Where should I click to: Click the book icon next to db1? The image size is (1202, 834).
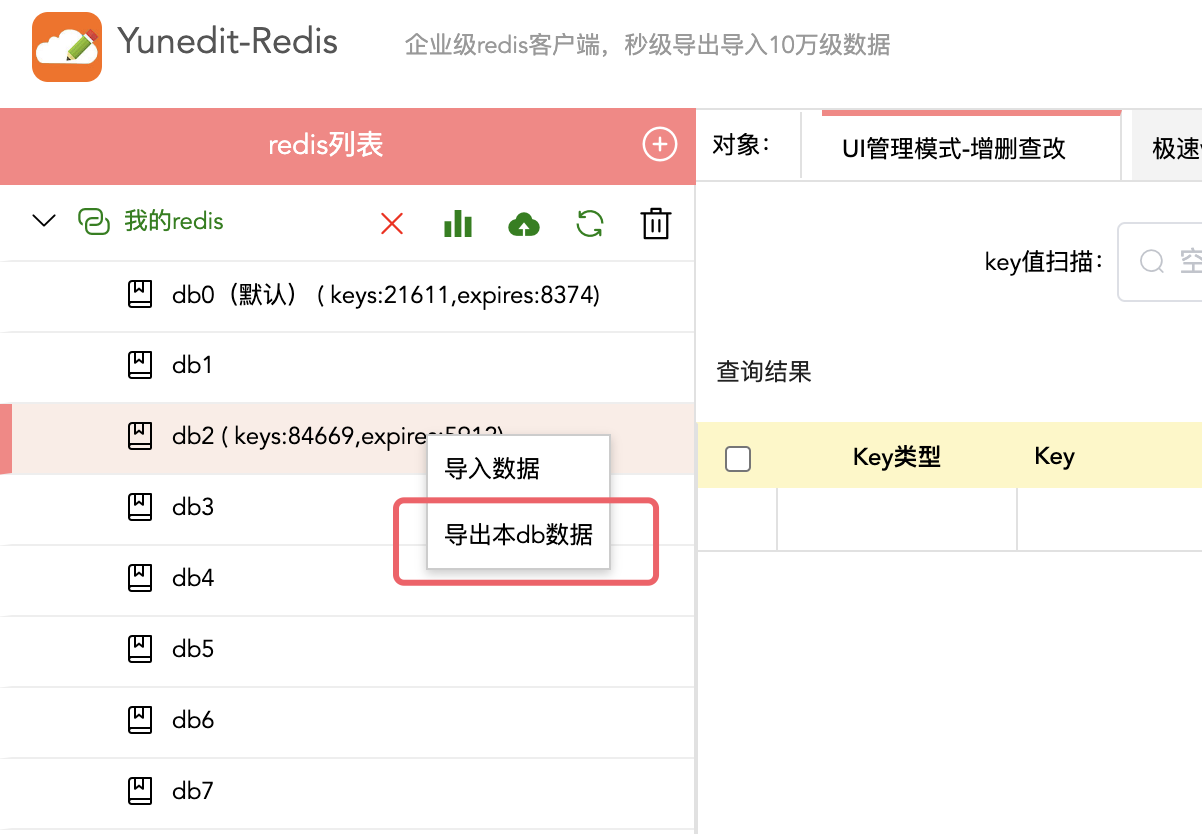tap(140, 365)
